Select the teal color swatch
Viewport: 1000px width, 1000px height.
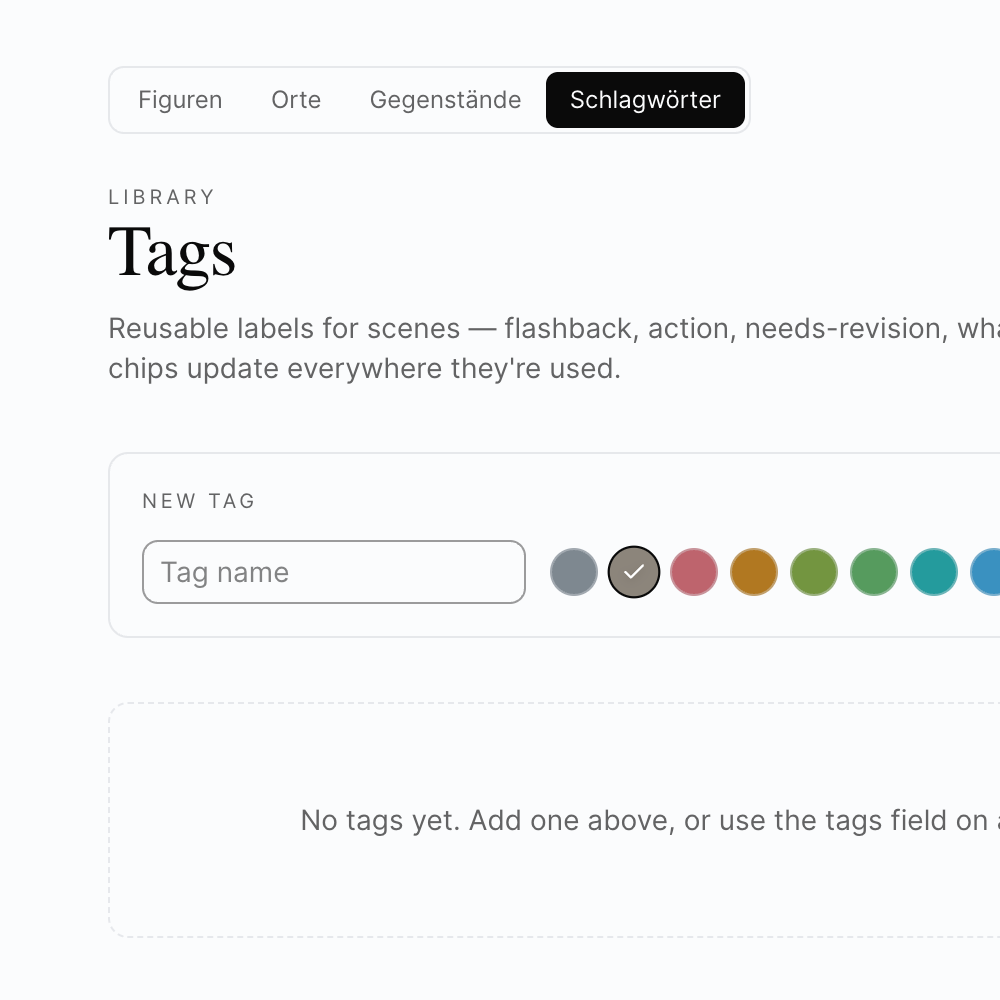[x=934, y=572]
